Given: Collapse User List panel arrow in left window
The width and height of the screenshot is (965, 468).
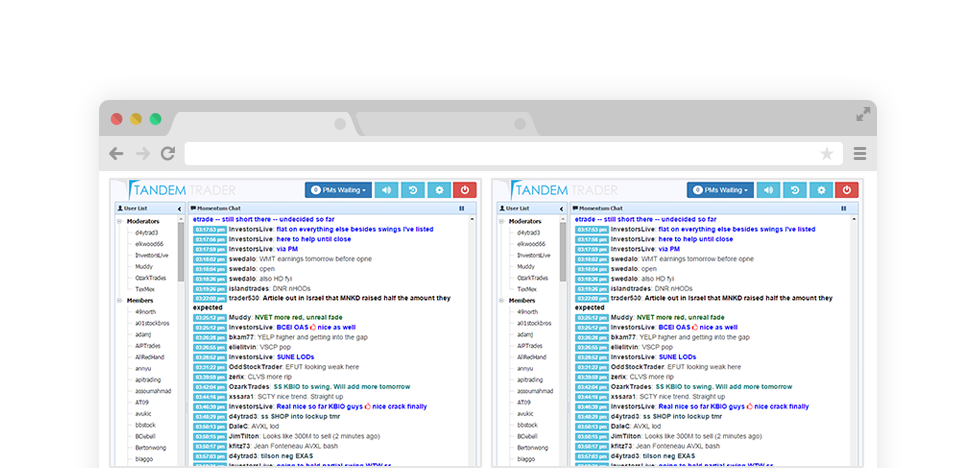Looking at the screenshot, I should 180,209.
